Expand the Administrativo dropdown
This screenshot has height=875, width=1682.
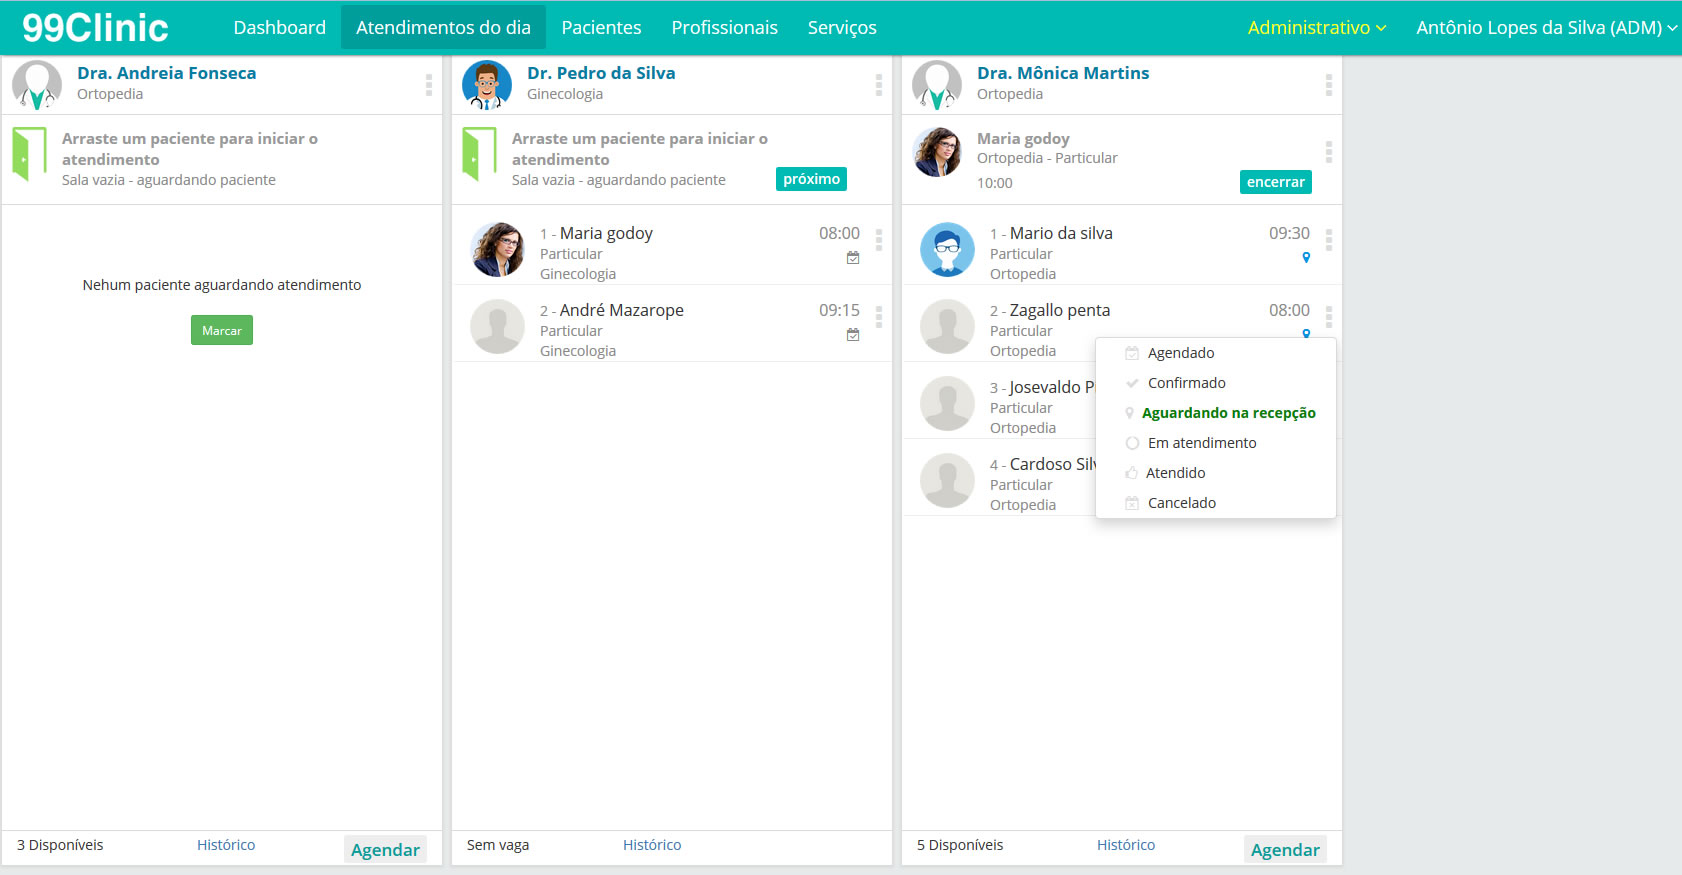tap(1316, 28)
